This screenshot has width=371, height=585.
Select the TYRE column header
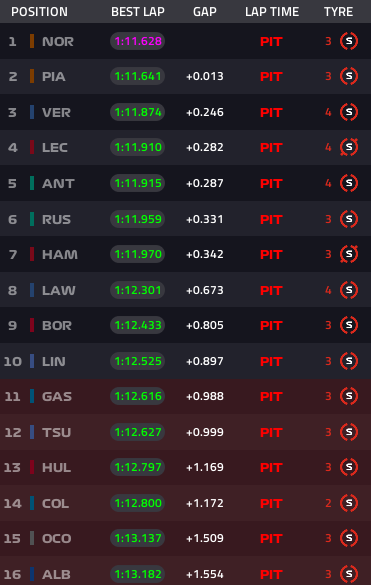(339, 12)
